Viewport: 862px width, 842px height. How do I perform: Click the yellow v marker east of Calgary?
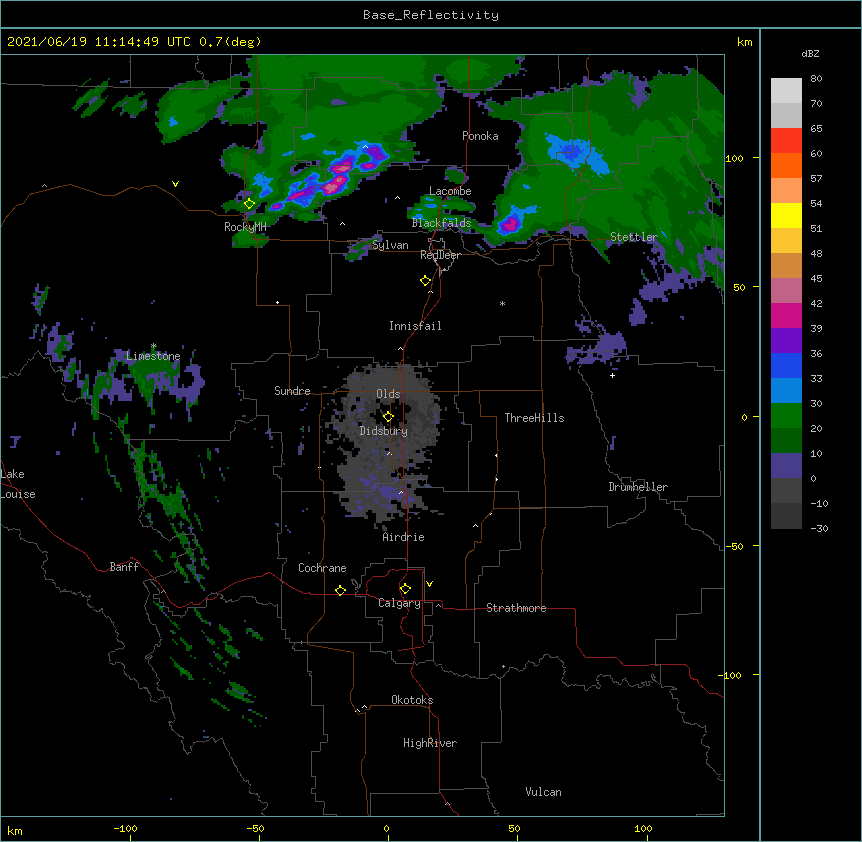429,584
